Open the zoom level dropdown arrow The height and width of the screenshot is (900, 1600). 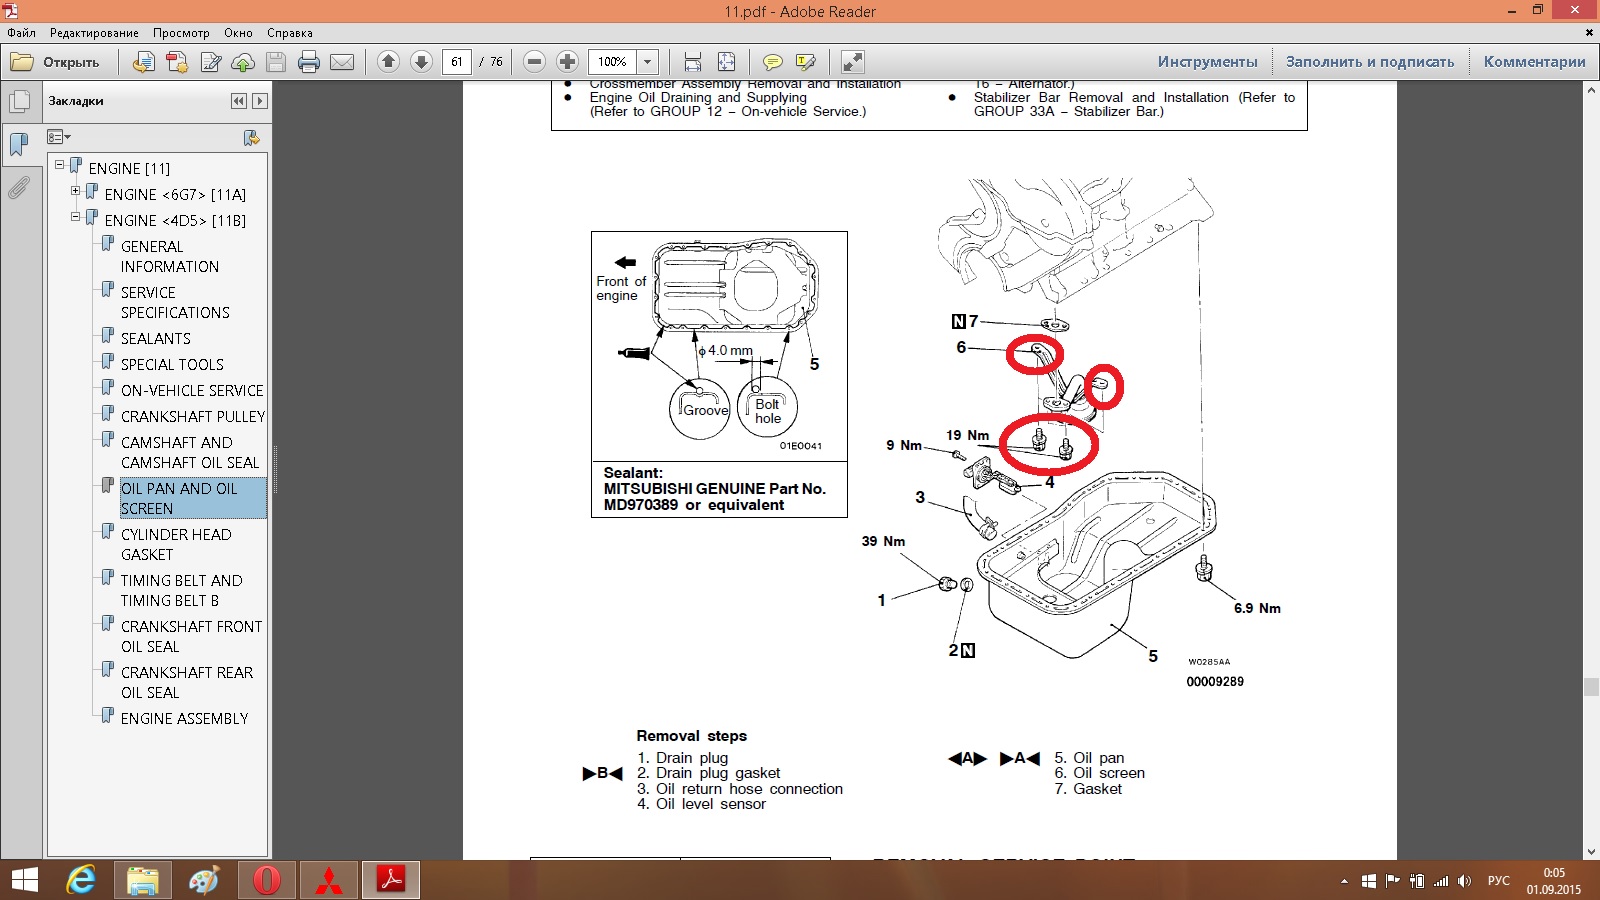[x=648, y=62]
